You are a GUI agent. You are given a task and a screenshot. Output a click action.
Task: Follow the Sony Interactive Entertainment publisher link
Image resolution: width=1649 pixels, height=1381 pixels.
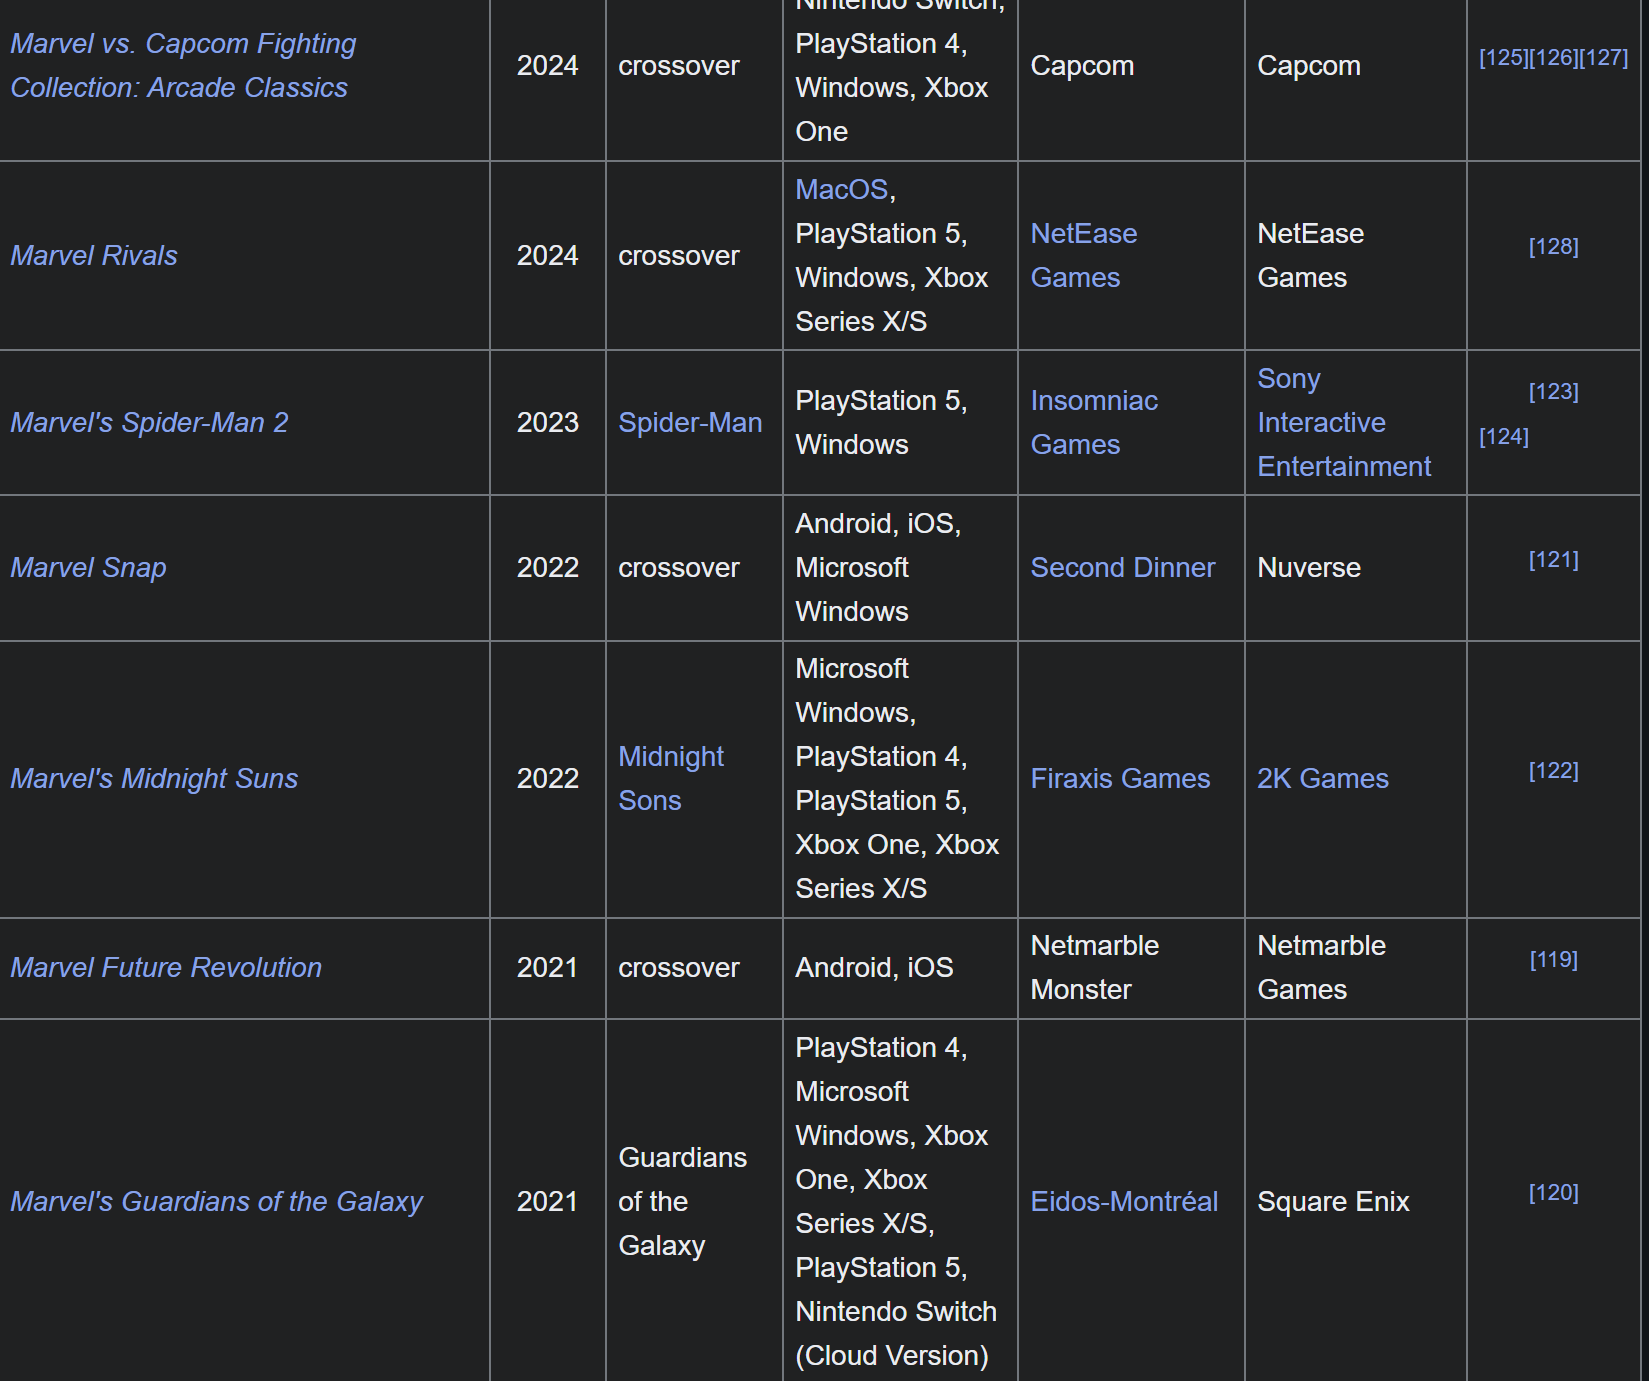[1344, 423]
